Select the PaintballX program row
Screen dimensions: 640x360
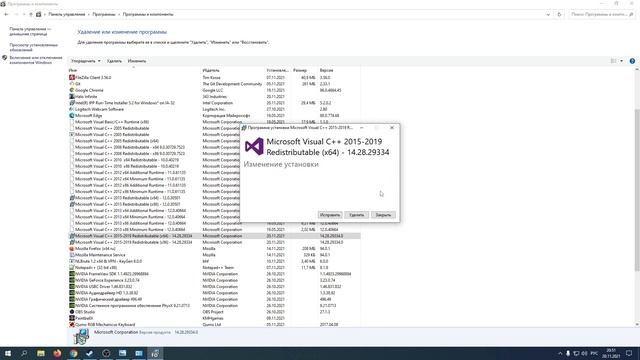pyautogui.click(x=214, y=318)
